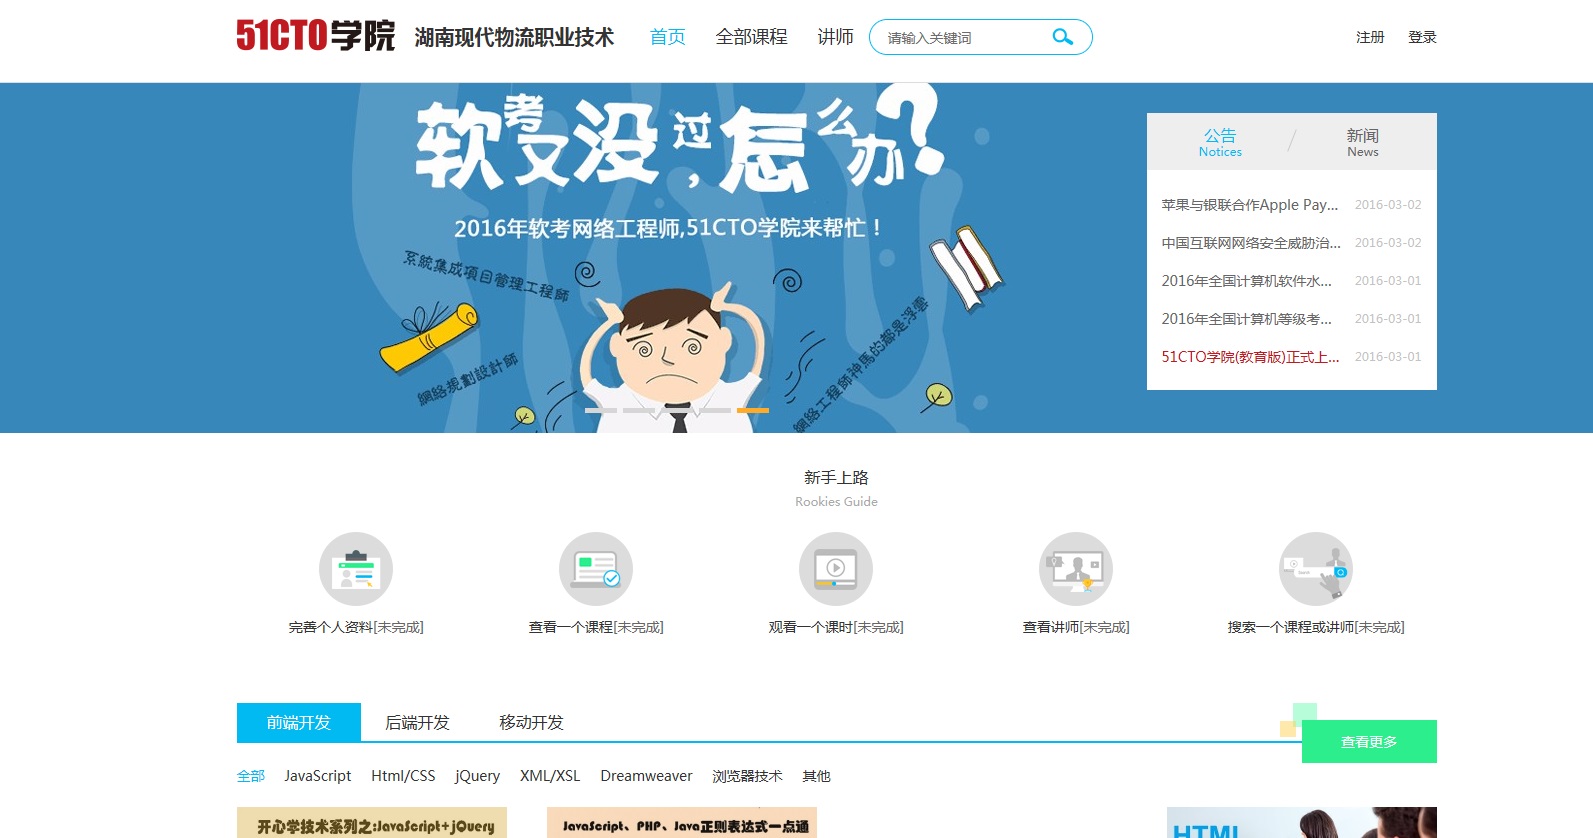The image size is (1593, 838).
Task: Click the view-lecturer guide icon
Action: pos(1076,569)
